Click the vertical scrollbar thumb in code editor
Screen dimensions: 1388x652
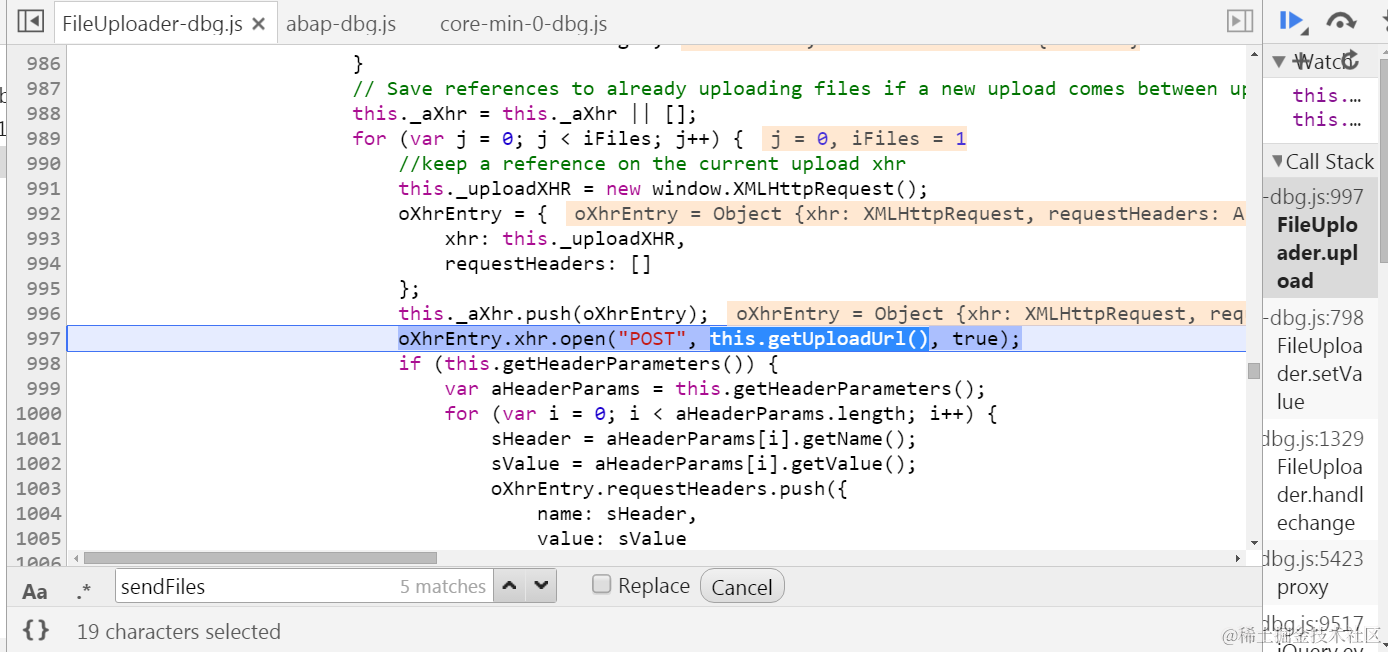click(x=1253, y=371)
